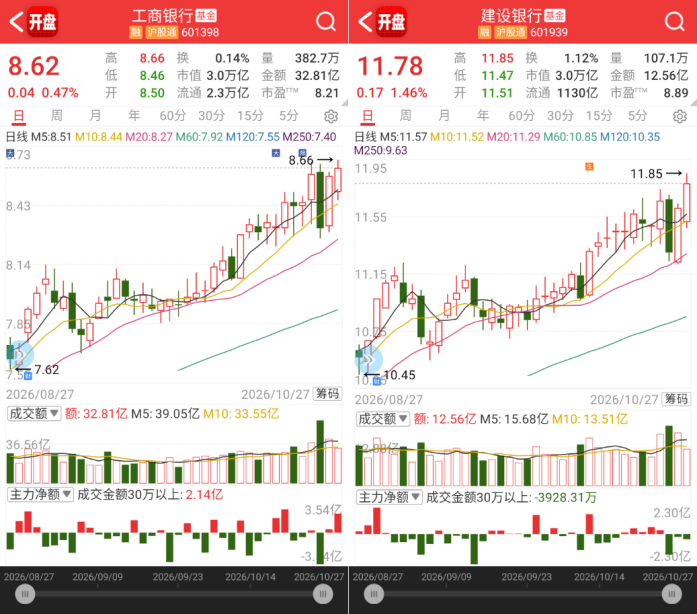
Task: Tap 沪股通 badge under 工商银行
Action: [162, 32]
